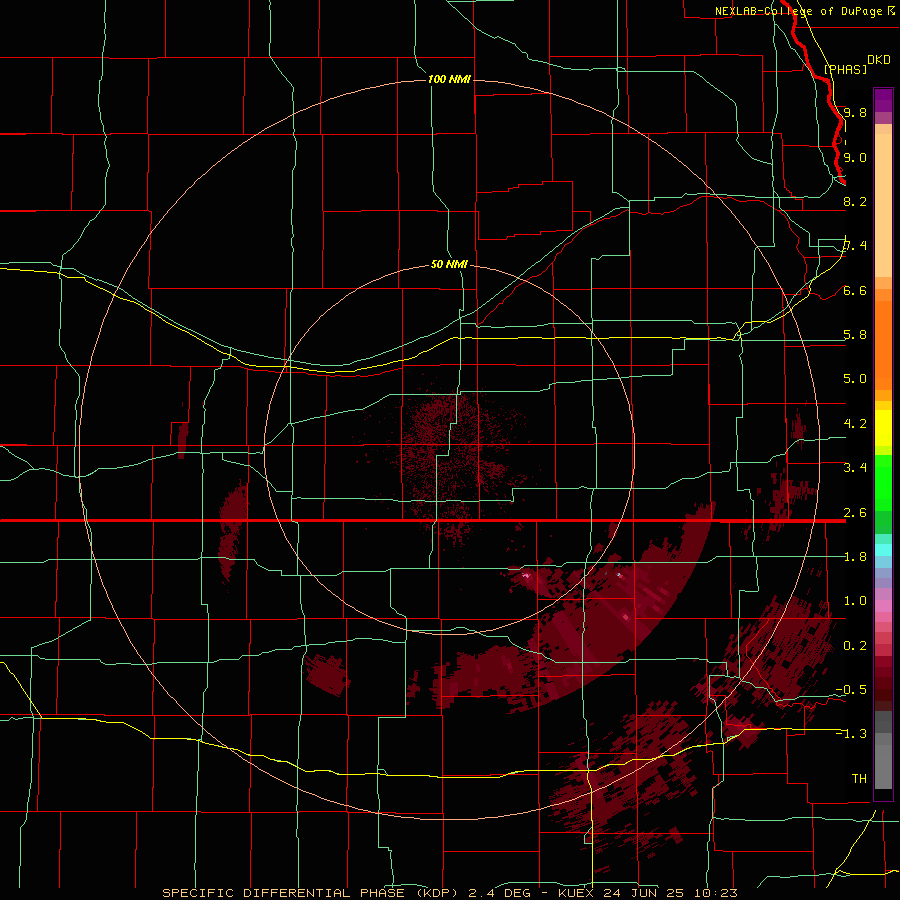Click the 5.0 value on the color scale
Image resolution: width=900 pixels, height=900 pixels.
pos(855,379)
